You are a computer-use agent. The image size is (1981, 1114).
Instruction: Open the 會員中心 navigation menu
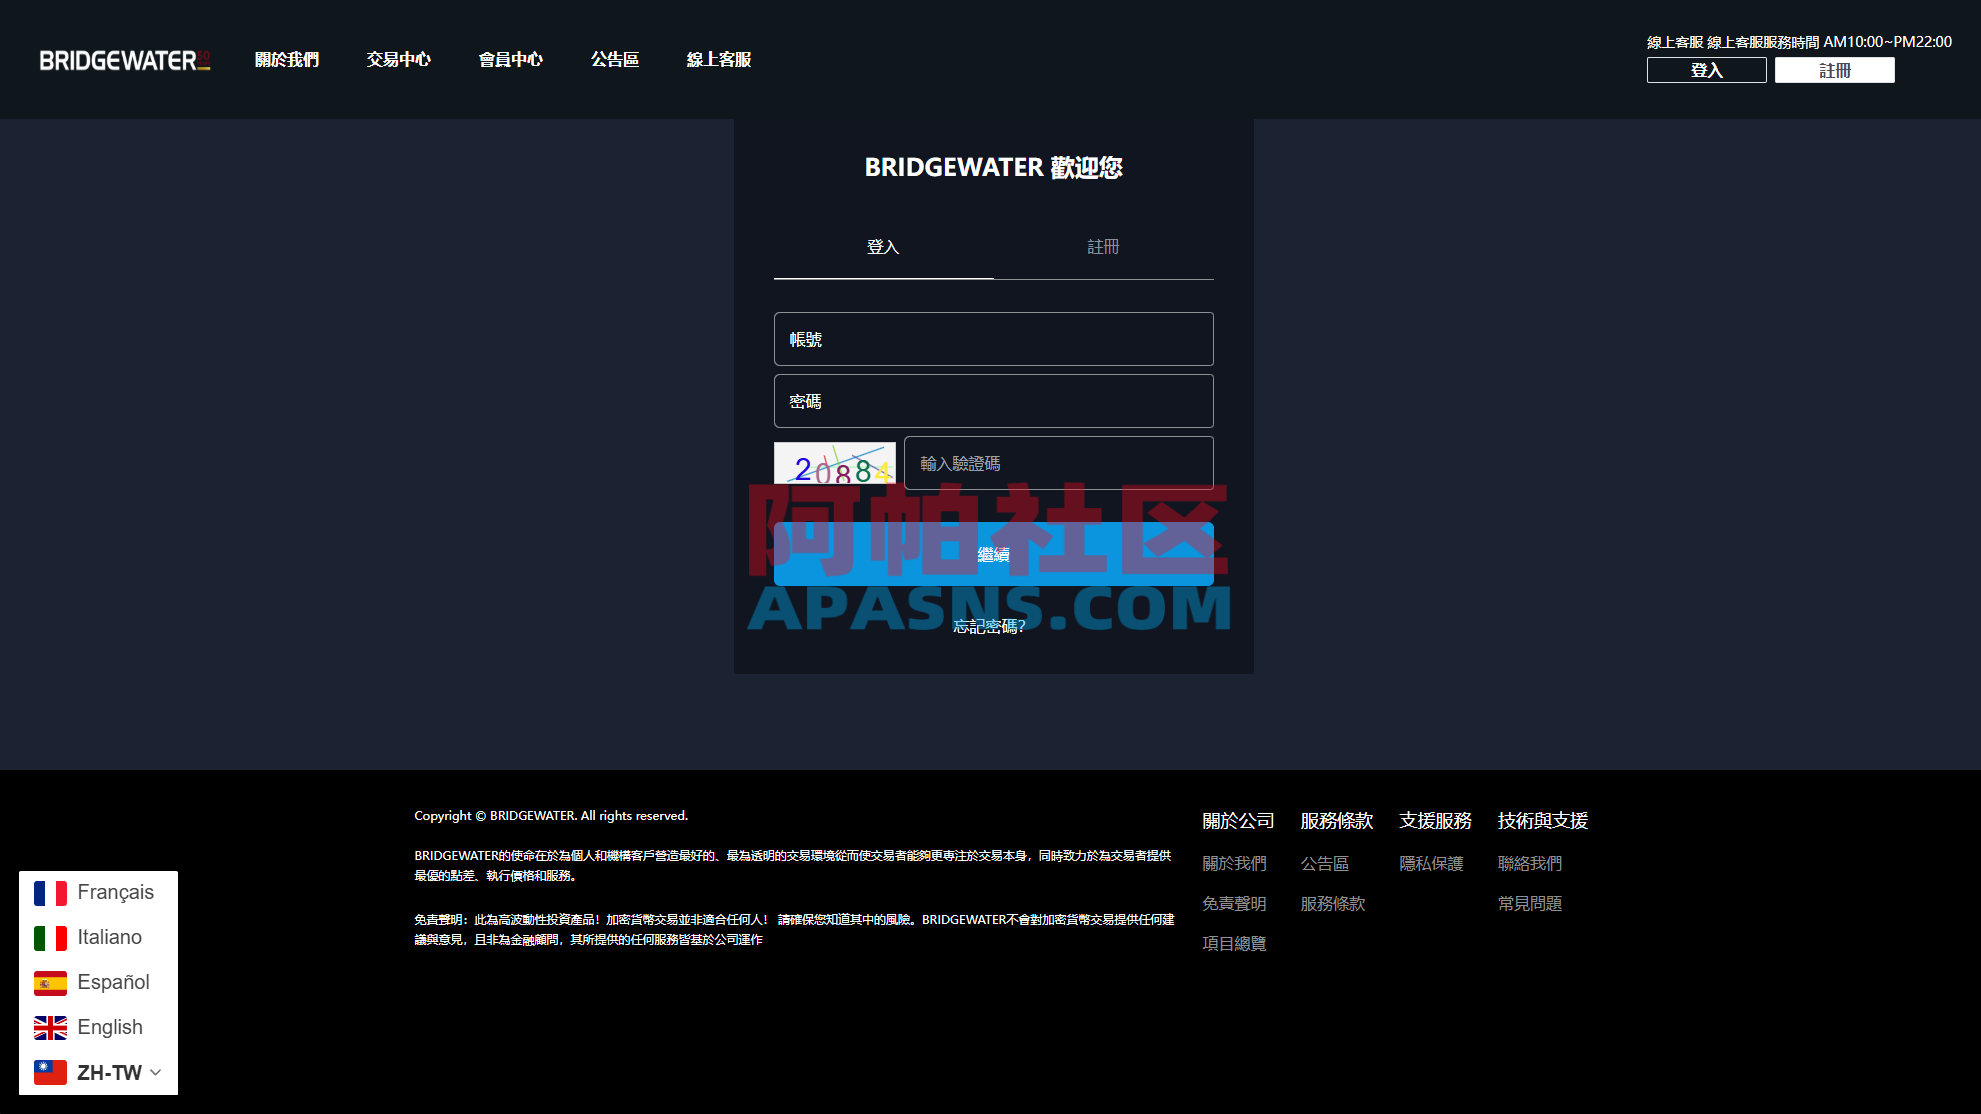pos(510,59)
